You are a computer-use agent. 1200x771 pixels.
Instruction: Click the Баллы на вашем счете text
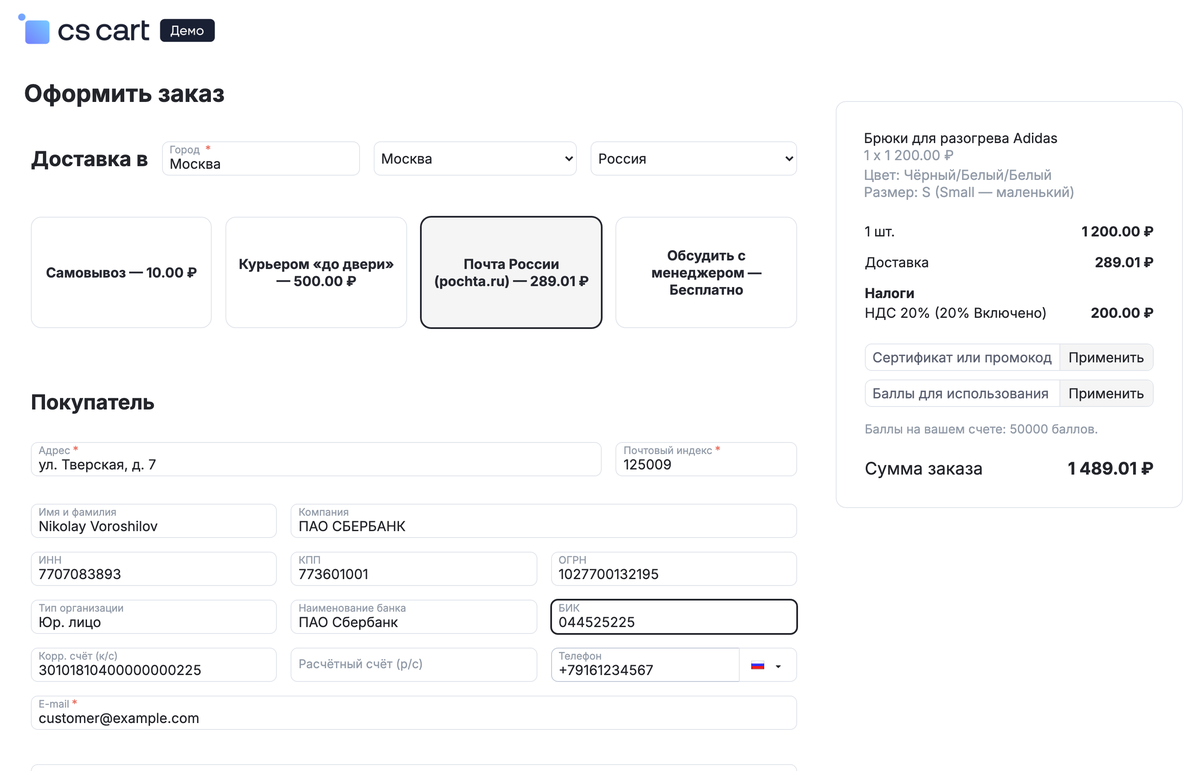tap(981, 429)
